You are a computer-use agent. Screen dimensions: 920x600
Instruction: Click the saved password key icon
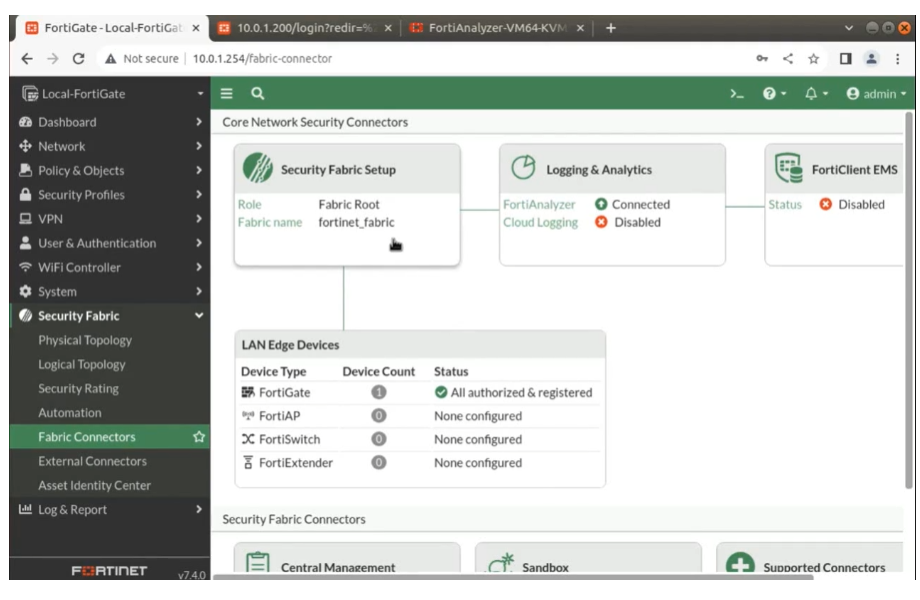762,59
